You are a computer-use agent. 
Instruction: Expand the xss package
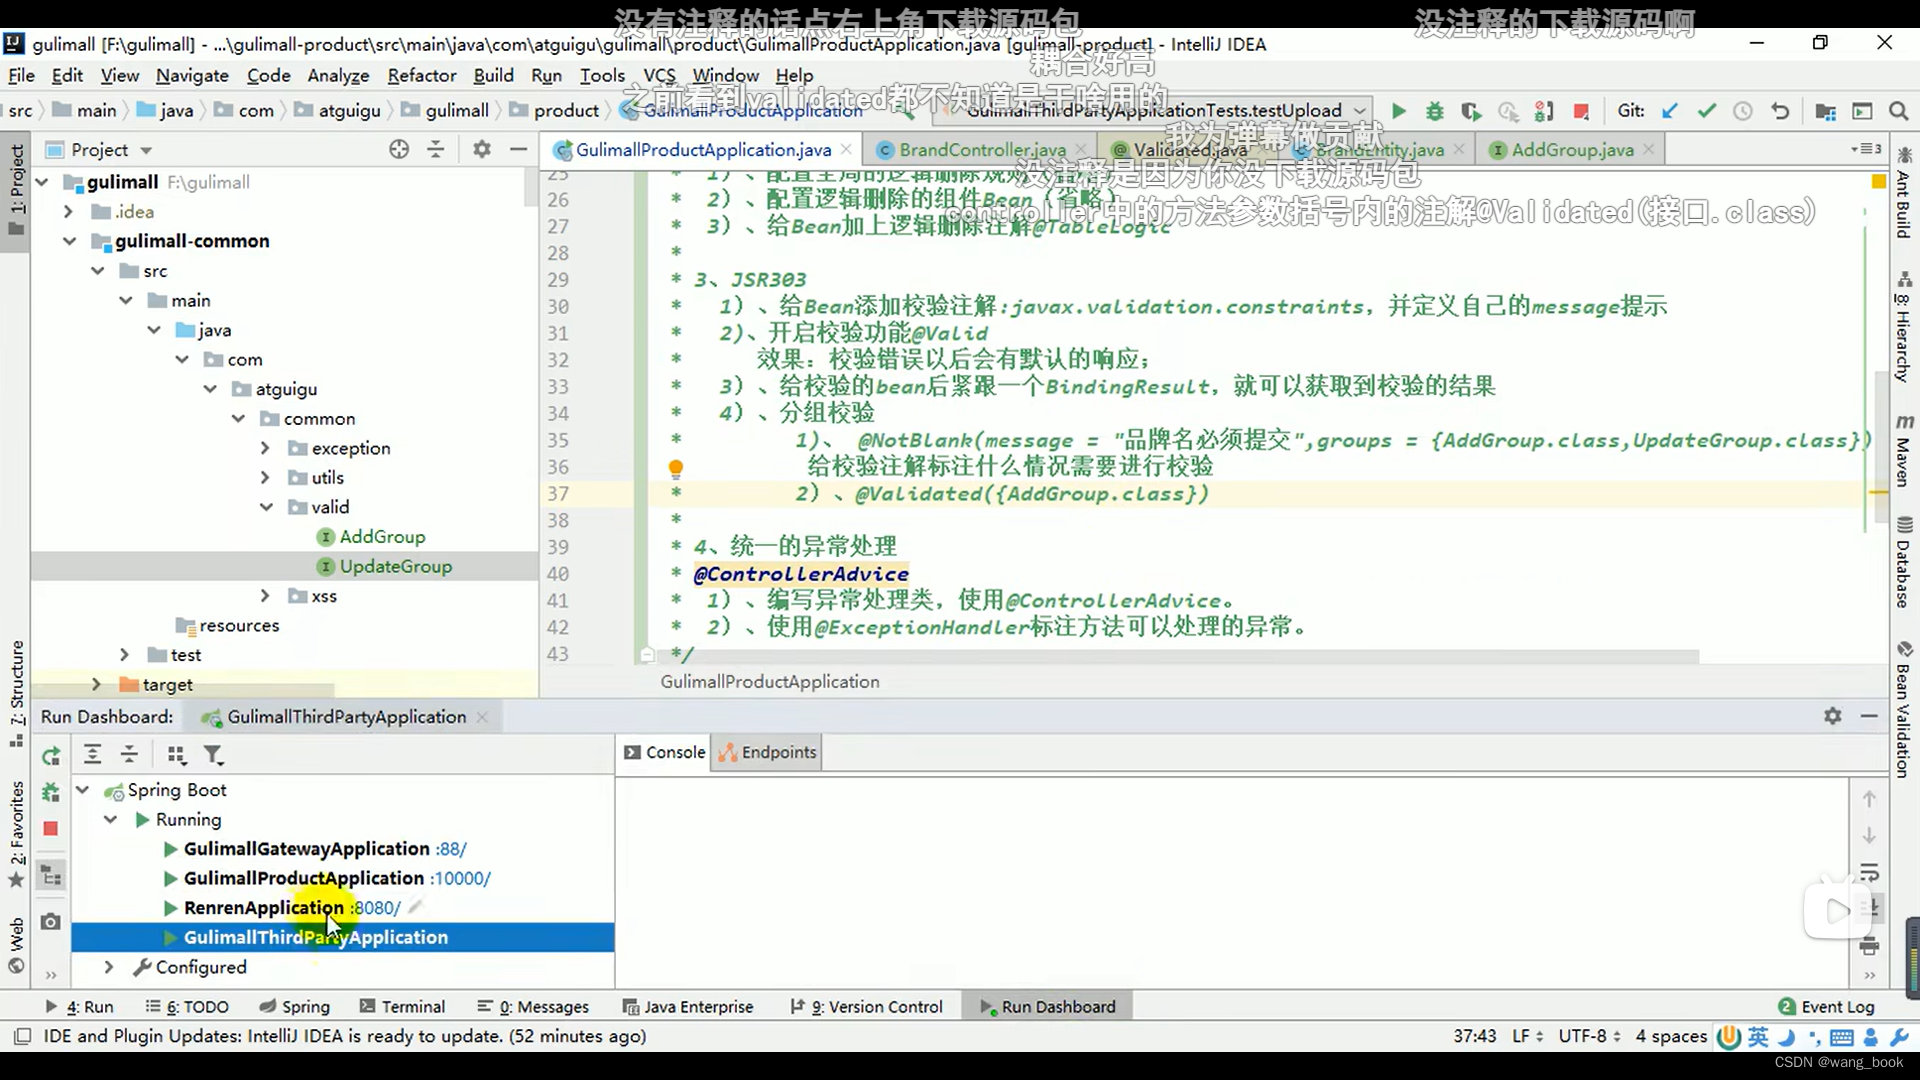[265, 596]
